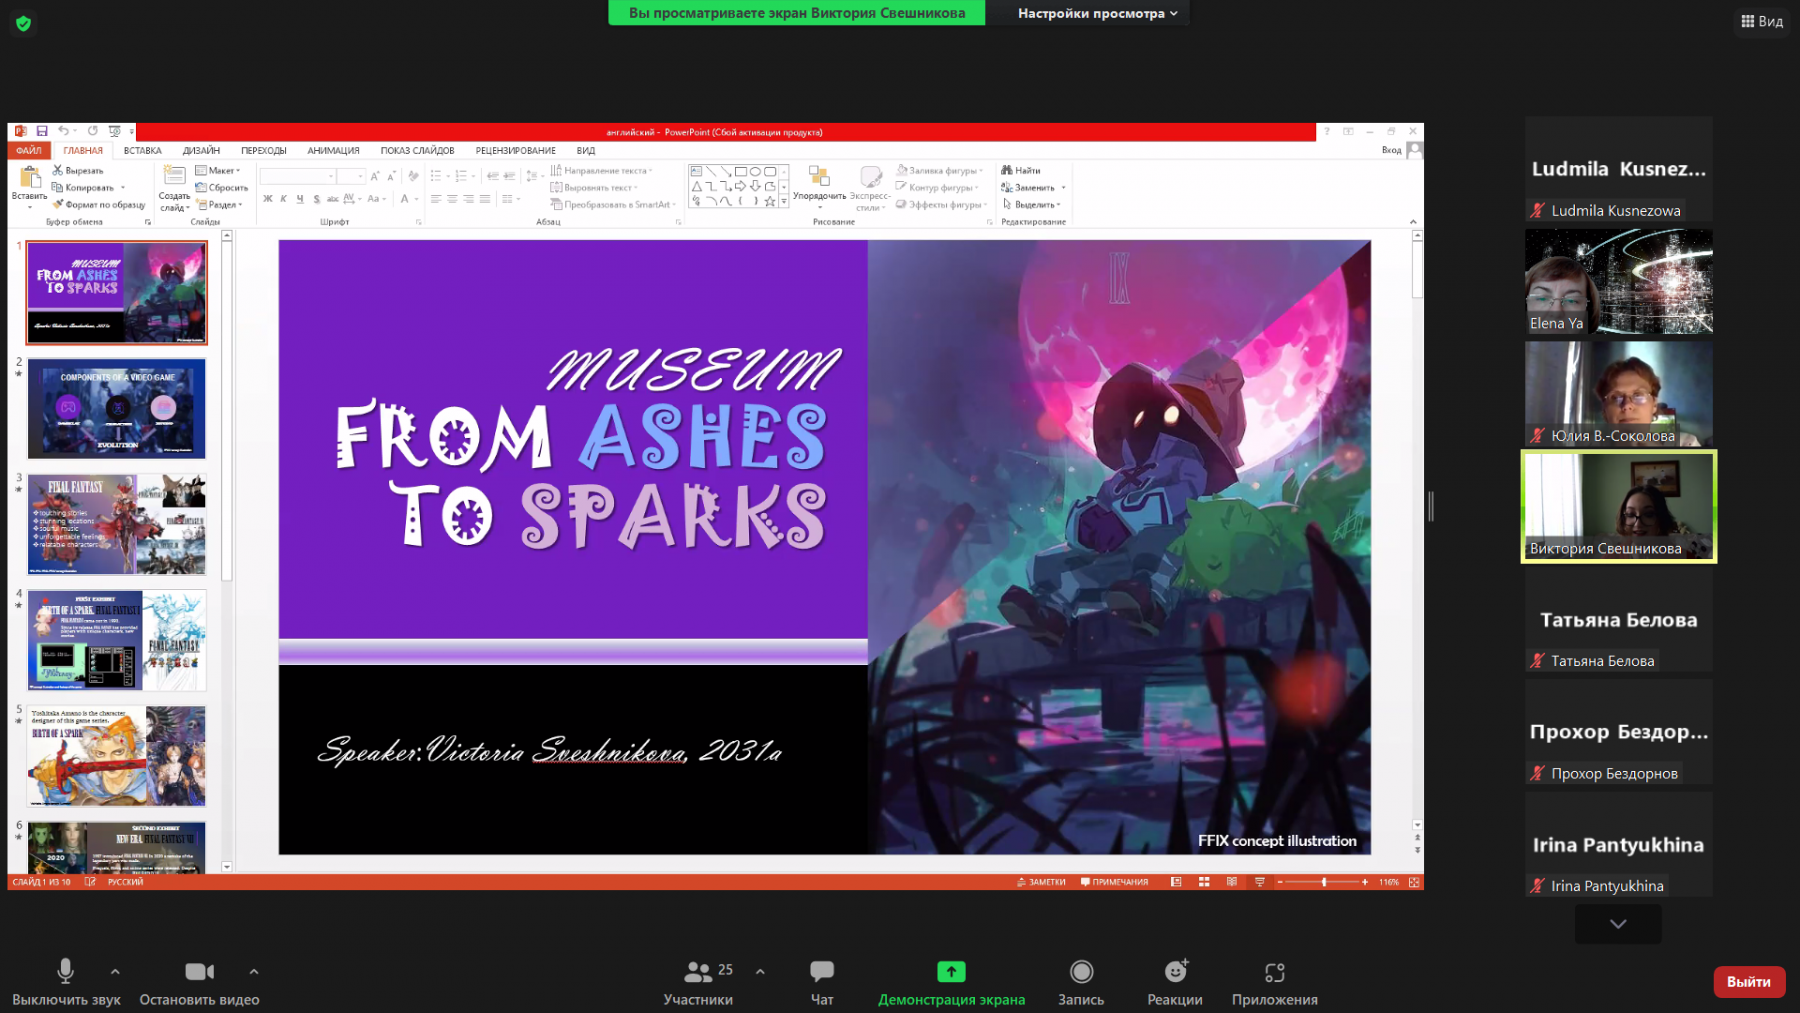The image size is (1800, 1013).
Task: Click Сбросить reset slide
Action: [x=222, y=187]
